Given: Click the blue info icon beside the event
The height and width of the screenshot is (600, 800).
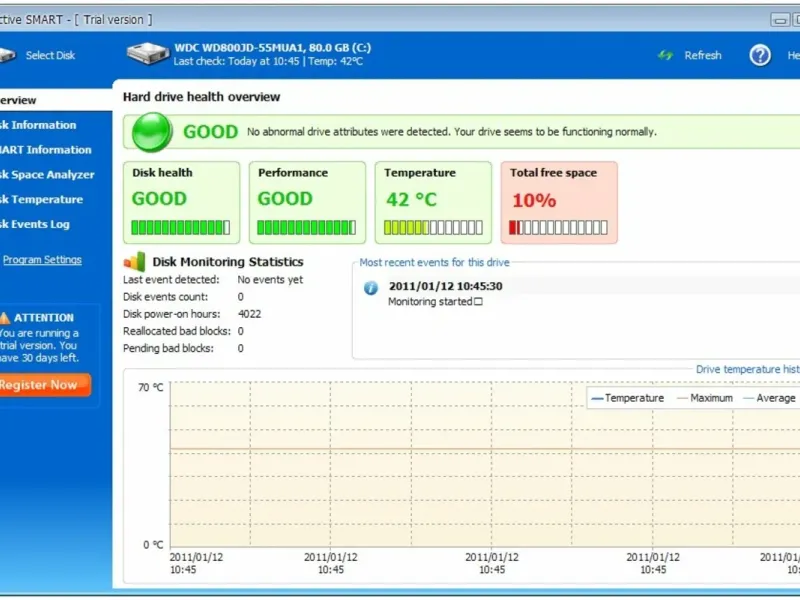Looking at the screenshot, I should coord(371,288).
